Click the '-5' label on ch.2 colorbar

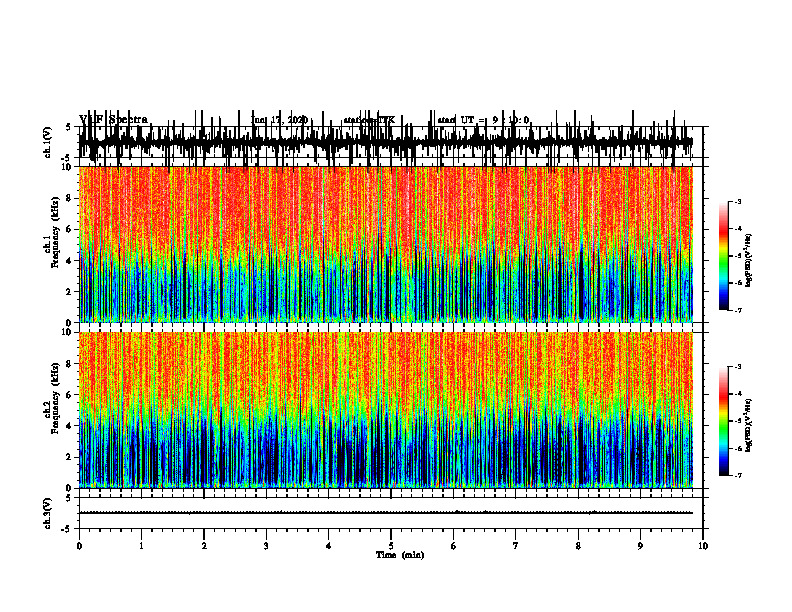(x=738, y=421)
